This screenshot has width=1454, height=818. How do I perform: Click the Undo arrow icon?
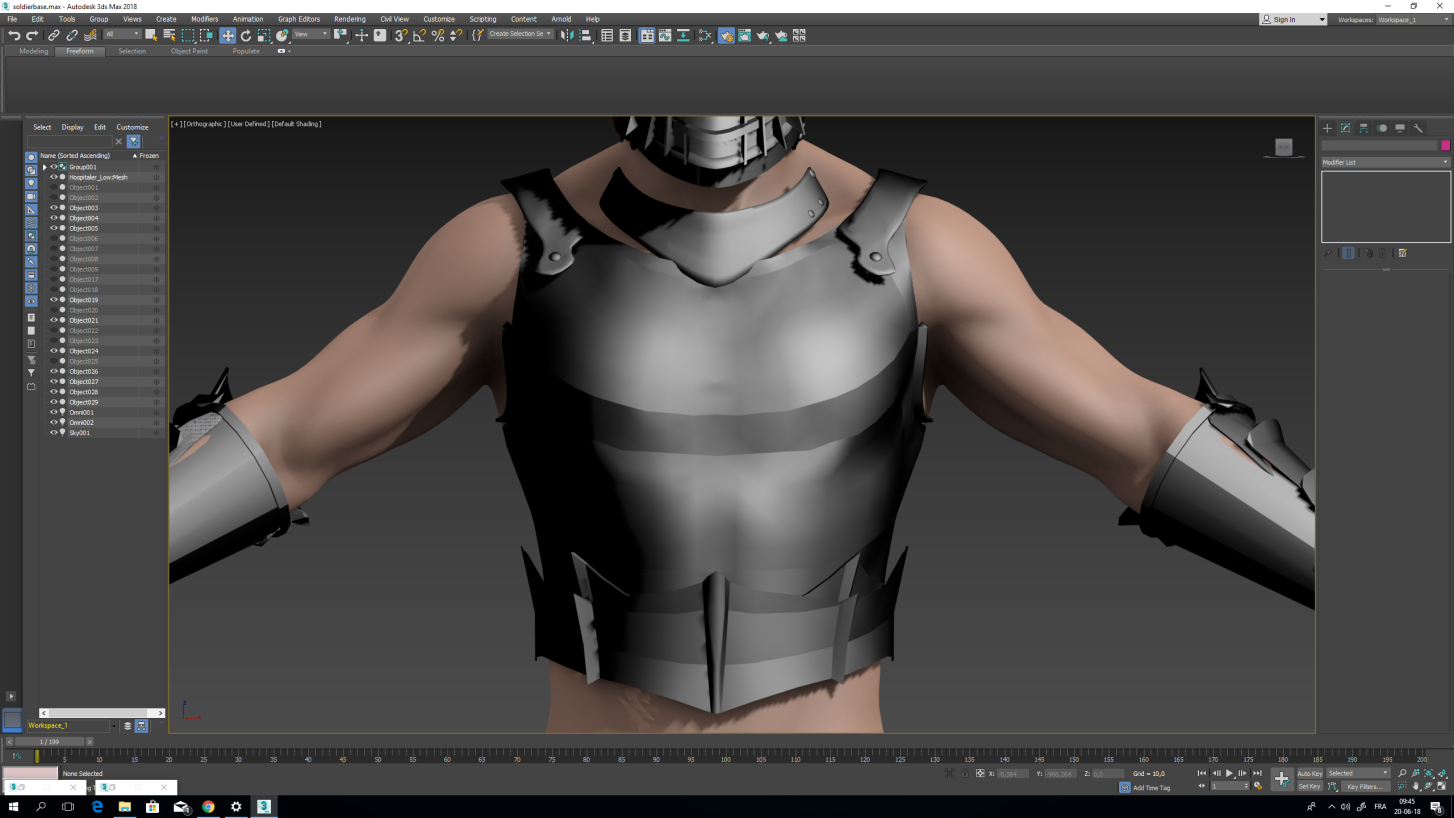coord(14,35)
